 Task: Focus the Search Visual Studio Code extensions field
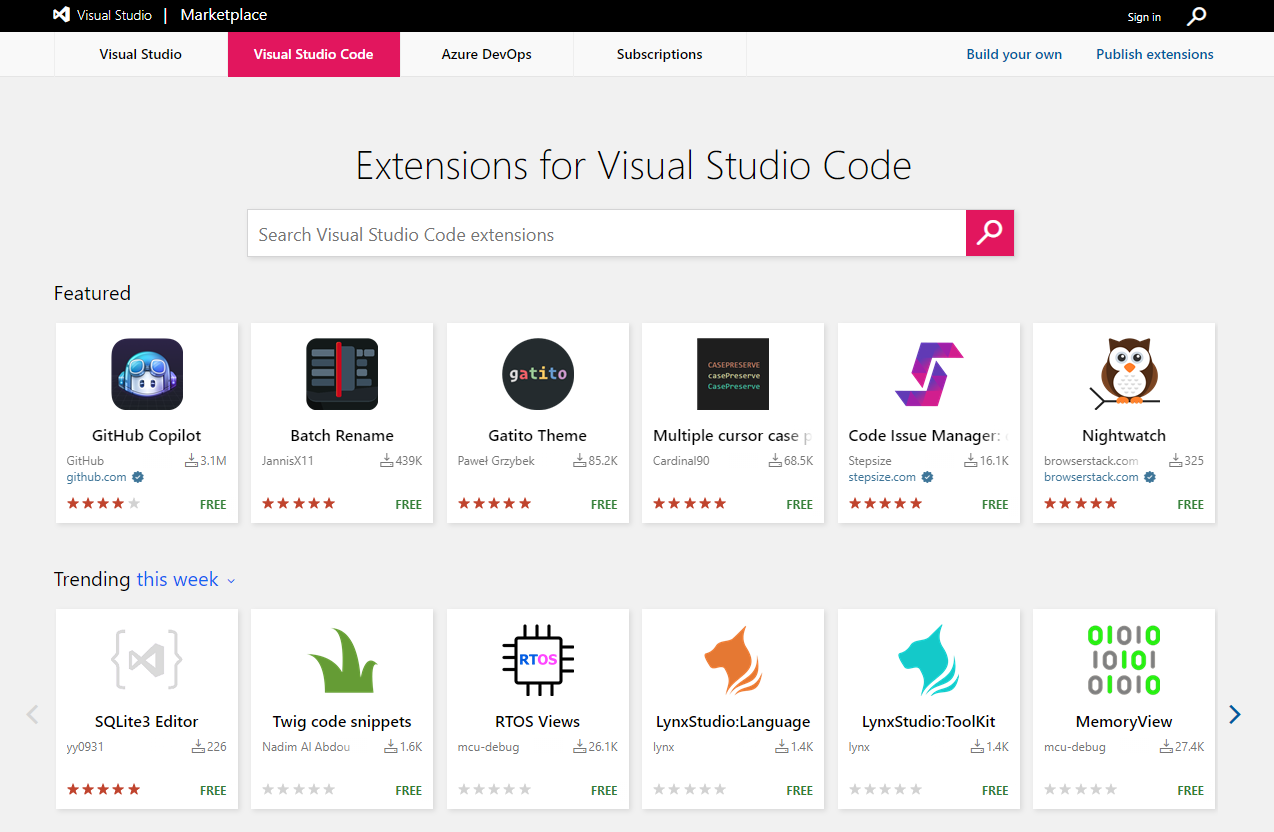[607, 233]
